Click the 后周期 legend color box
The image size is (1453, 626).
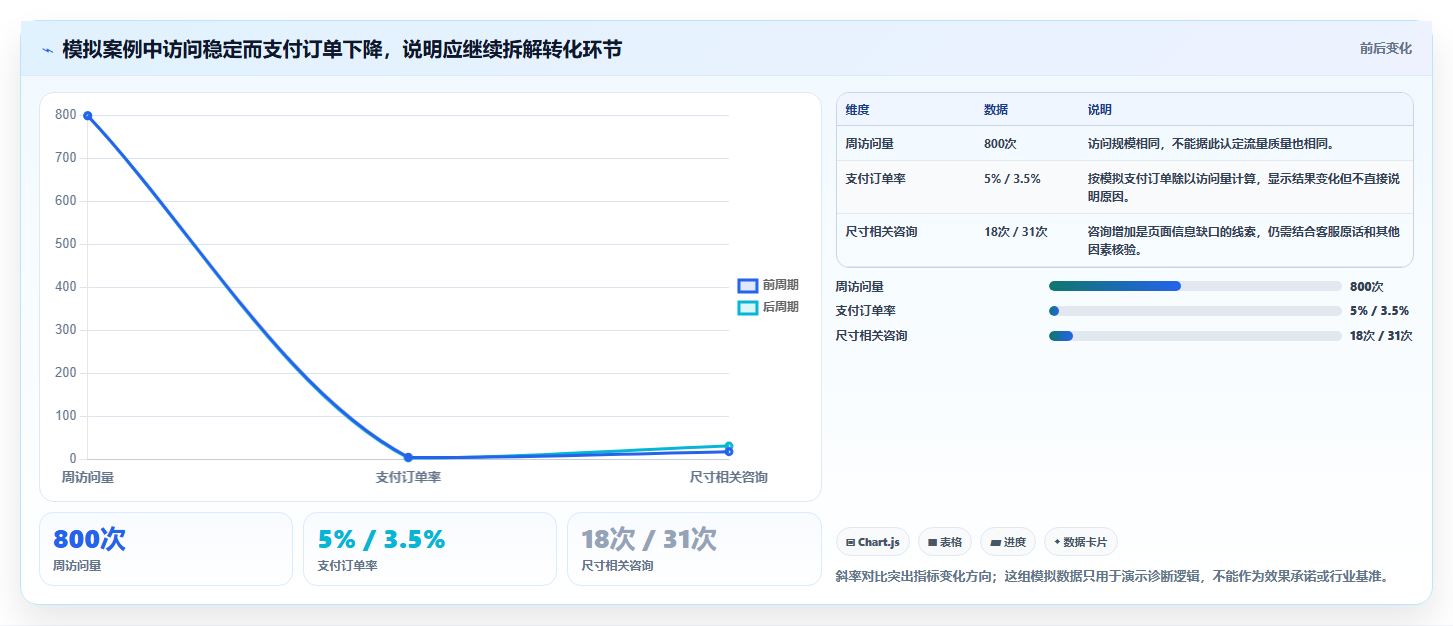(x=748, y=308)
